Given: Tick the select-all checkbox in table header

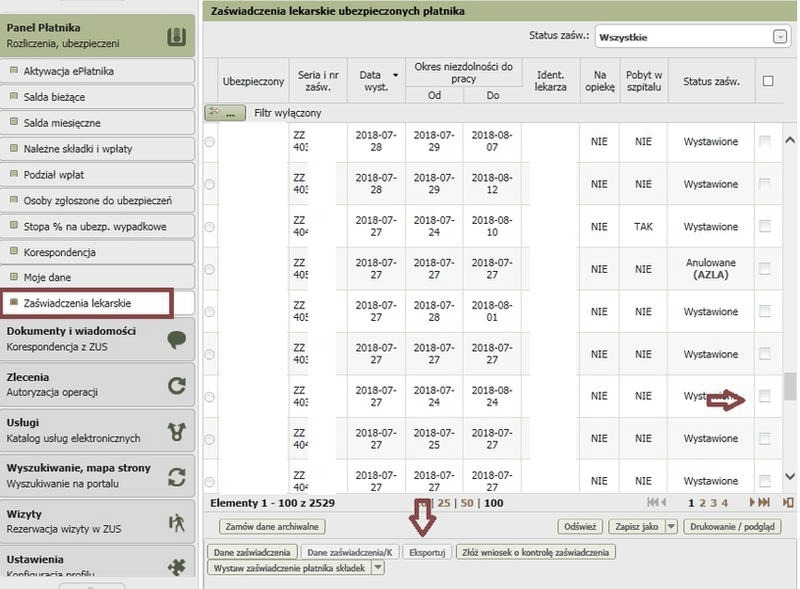Looking at the screenshot, I should tap(767, 81).
